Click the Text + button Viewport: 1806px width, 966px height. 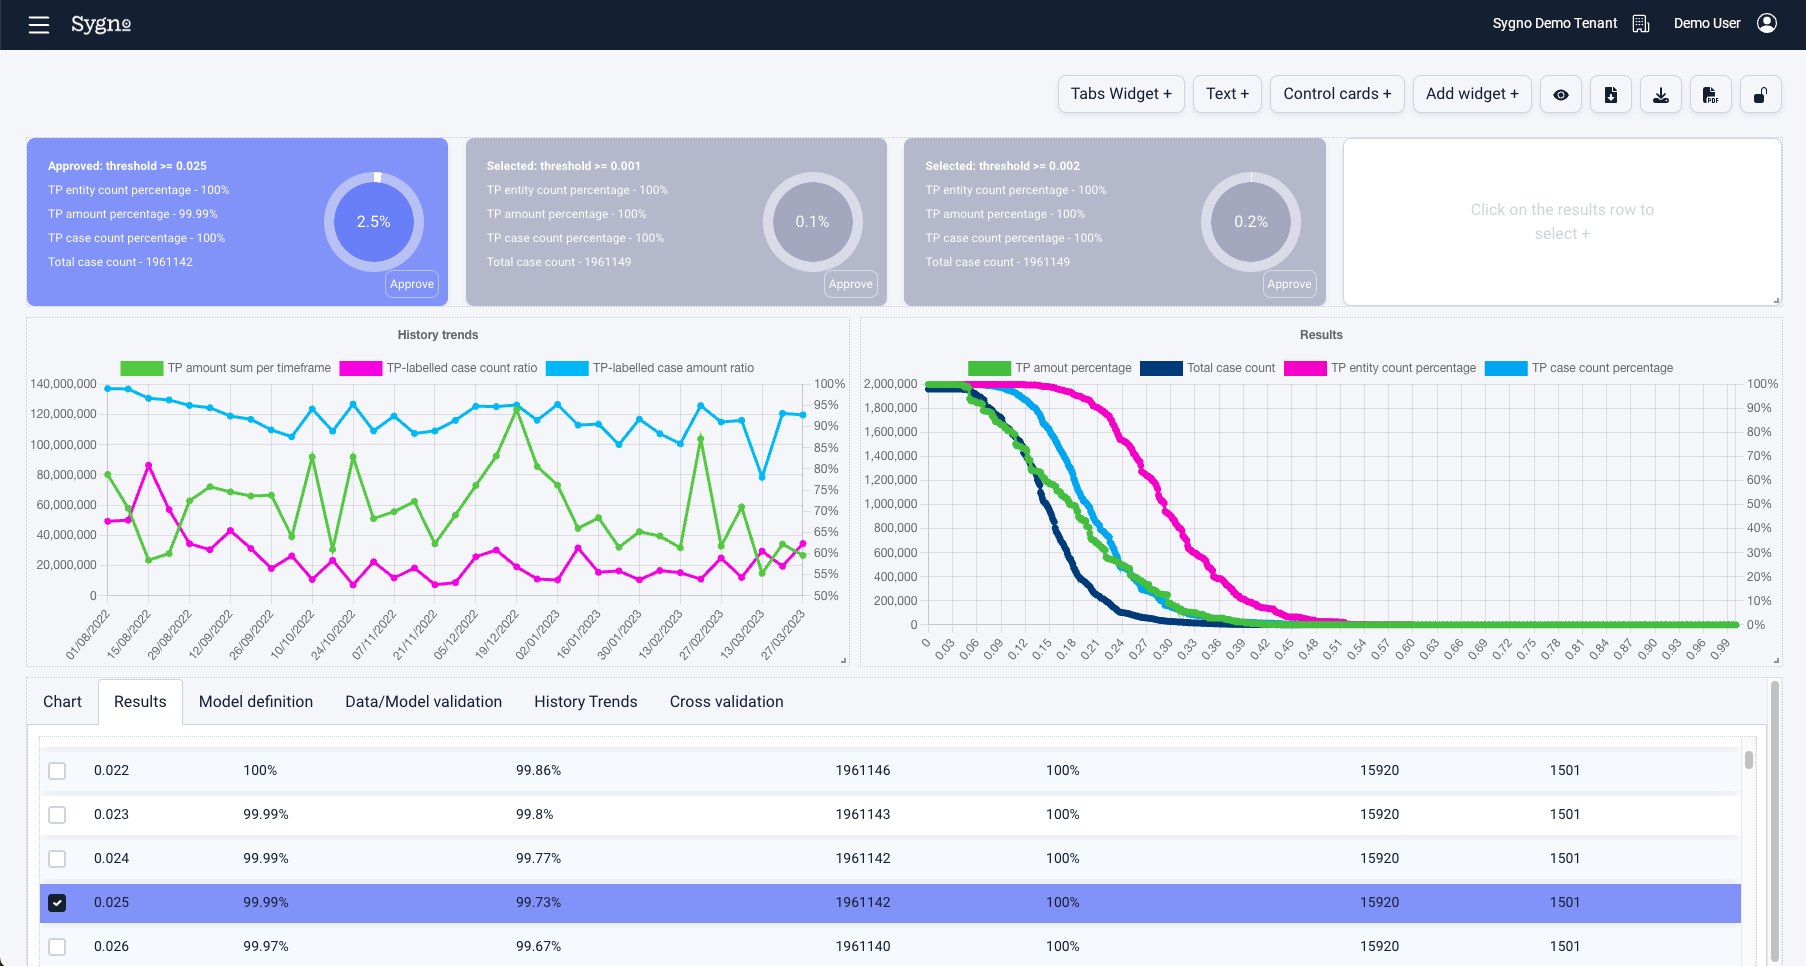click(1226, 94)
